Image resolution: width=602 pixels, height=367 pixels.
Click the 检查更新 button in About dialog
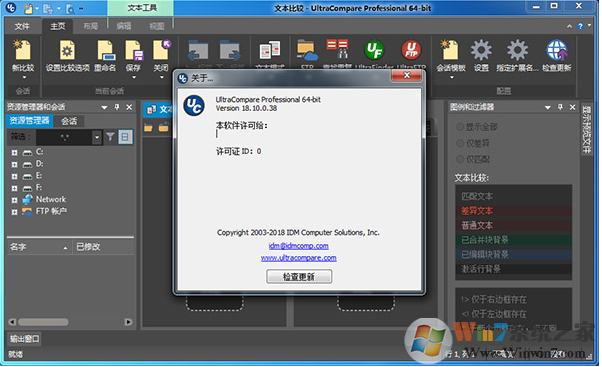tap(299, 276)
